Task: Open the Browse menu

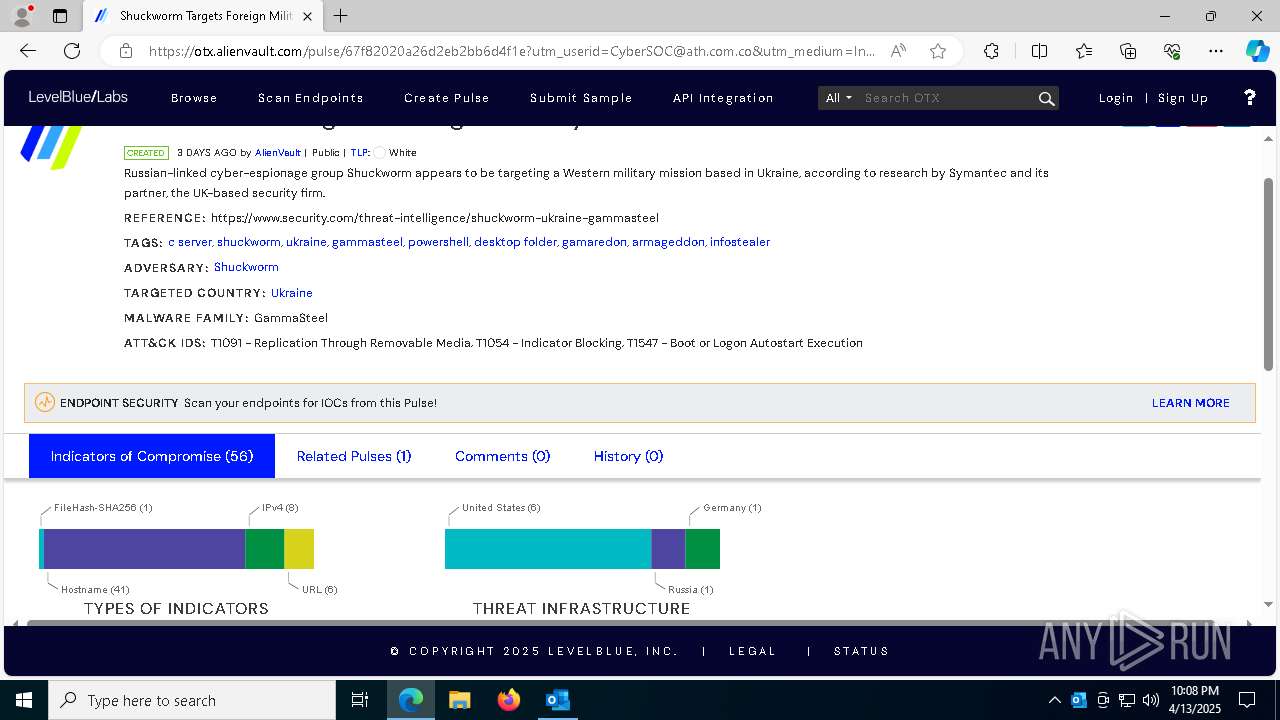Action: point(194,98)
